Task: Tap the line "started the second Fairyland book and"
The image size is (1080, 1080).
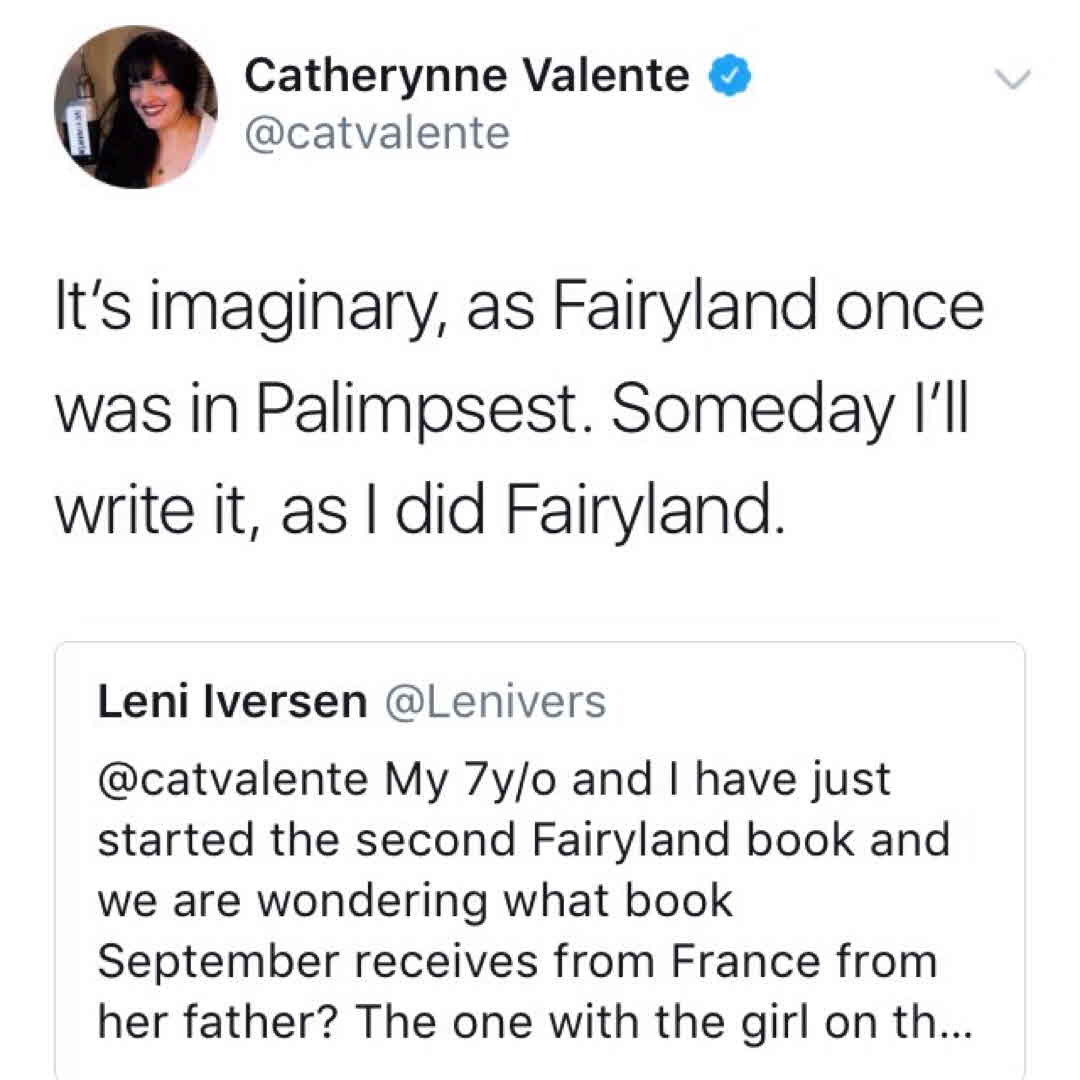Action: [523, 840]
